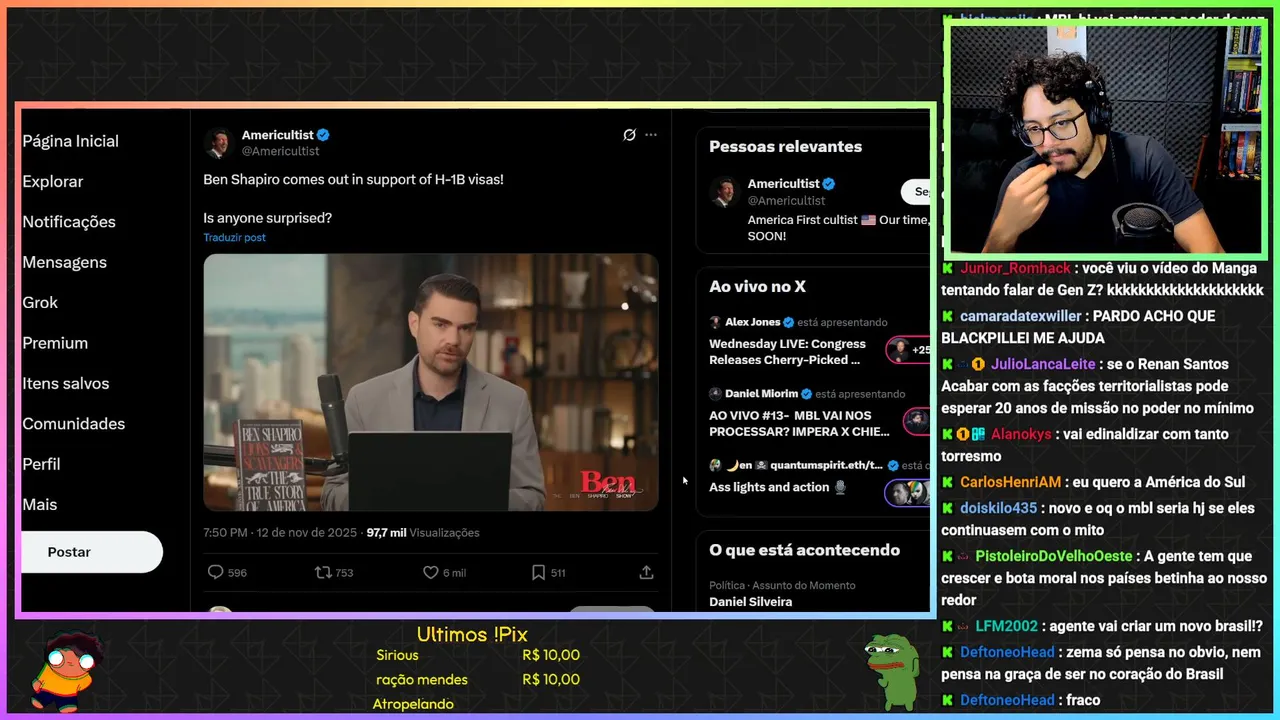Open the Daniel Silveira trending topic
1280x720 pixels.
750,602
